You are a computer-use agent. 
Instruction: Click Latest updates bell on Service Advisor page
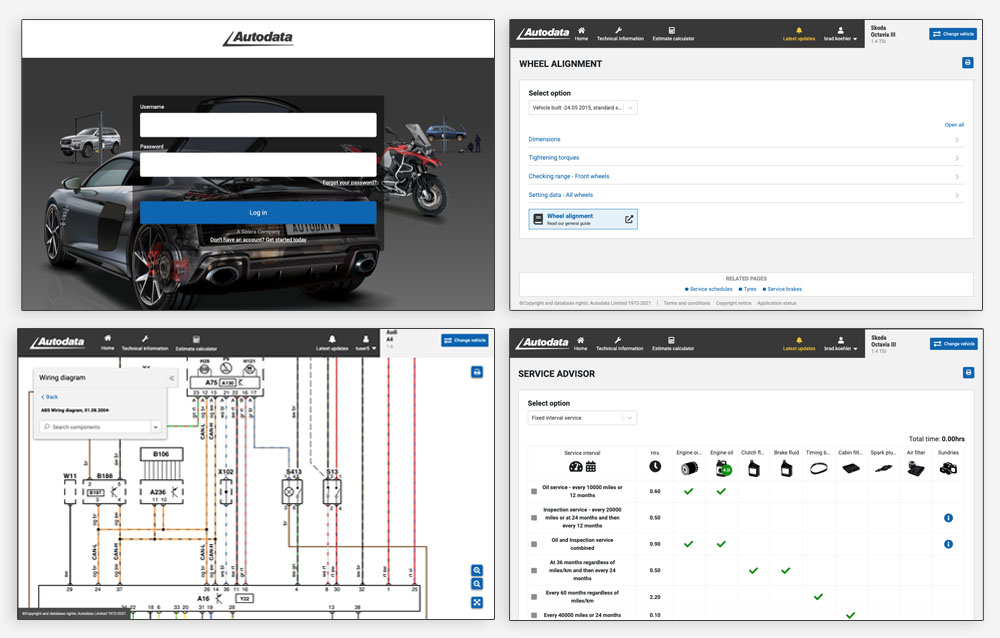(x=798, y=340)
